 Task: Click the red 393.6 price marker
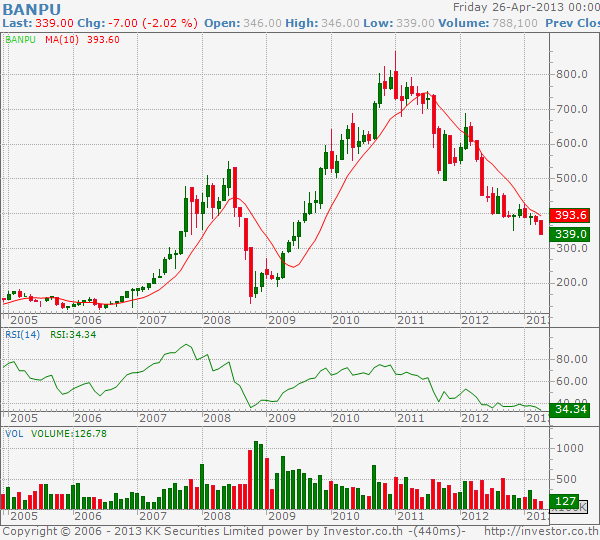(569, 215)
